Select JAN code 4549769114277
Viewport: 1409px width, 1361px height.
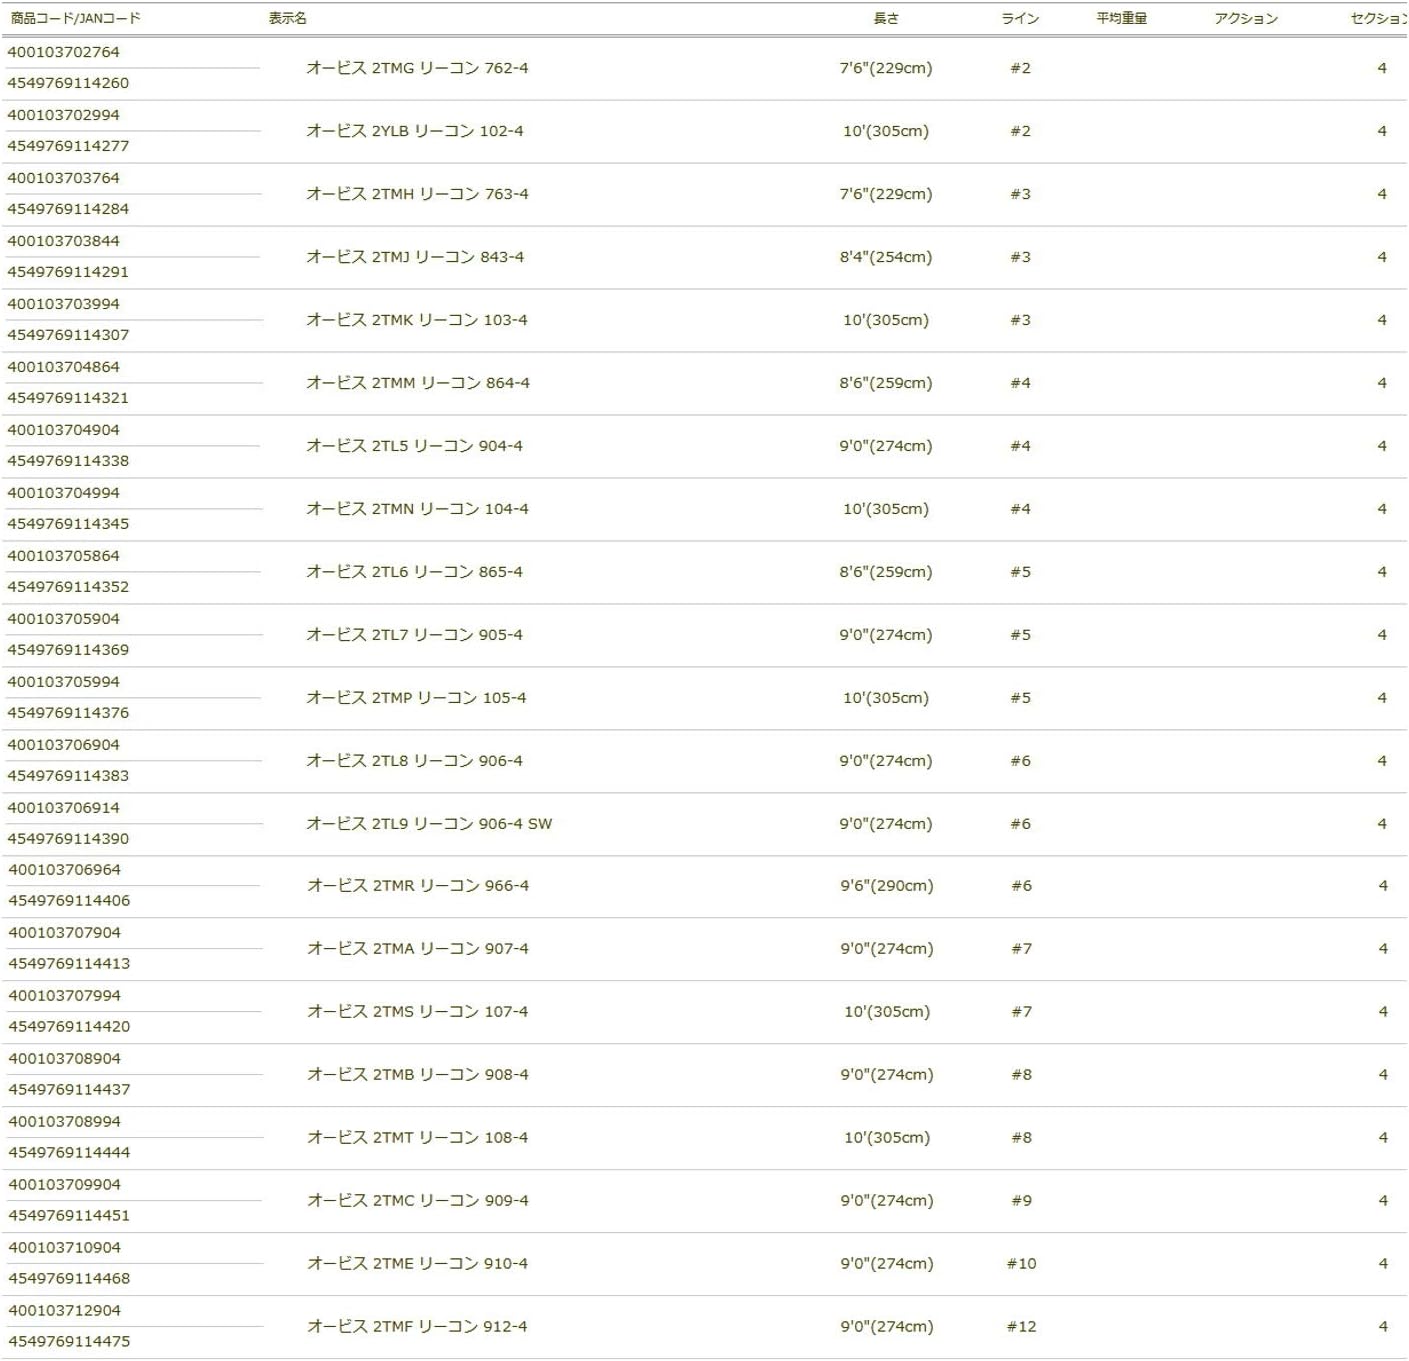coord(68,146)
